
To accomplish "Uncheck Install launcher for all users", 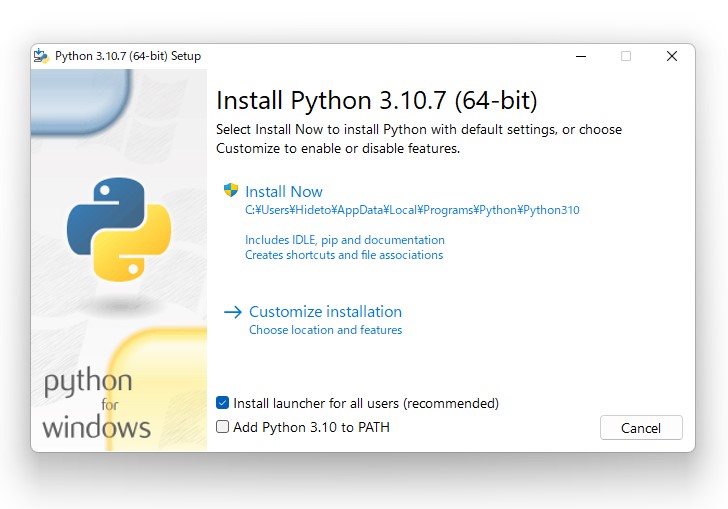I will (x=222, y=403).
